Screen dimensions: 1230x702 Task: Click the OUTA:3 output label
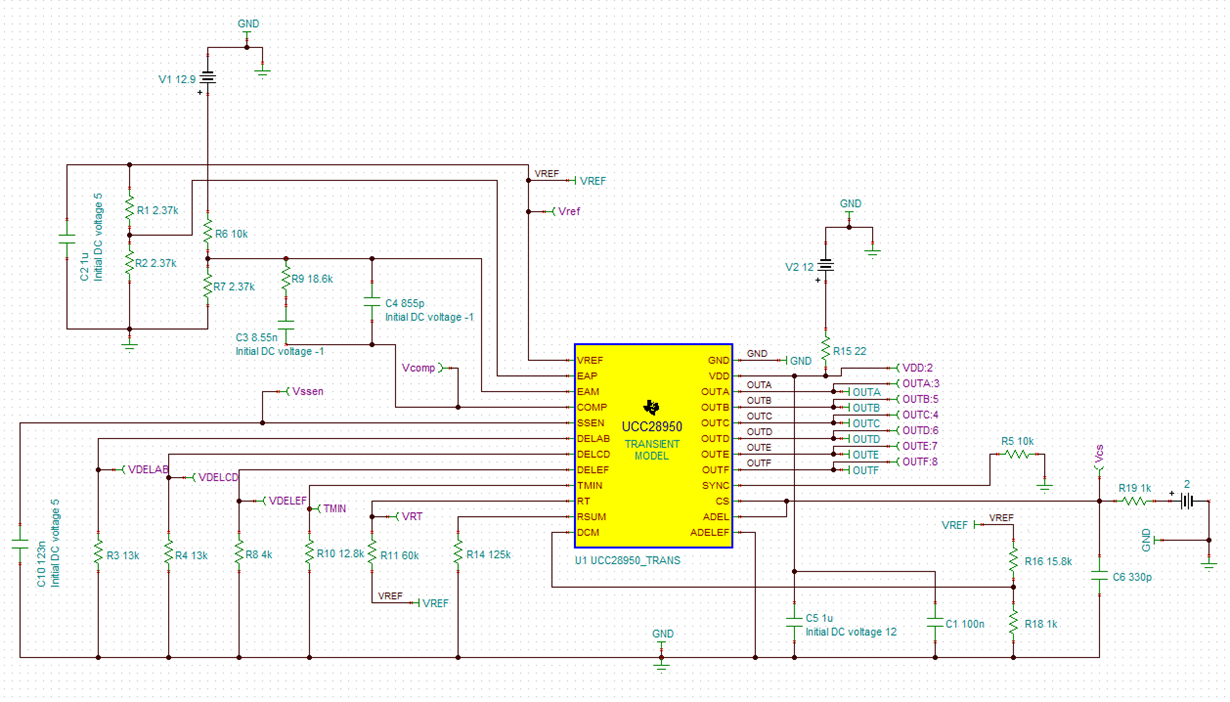point(921,383)
